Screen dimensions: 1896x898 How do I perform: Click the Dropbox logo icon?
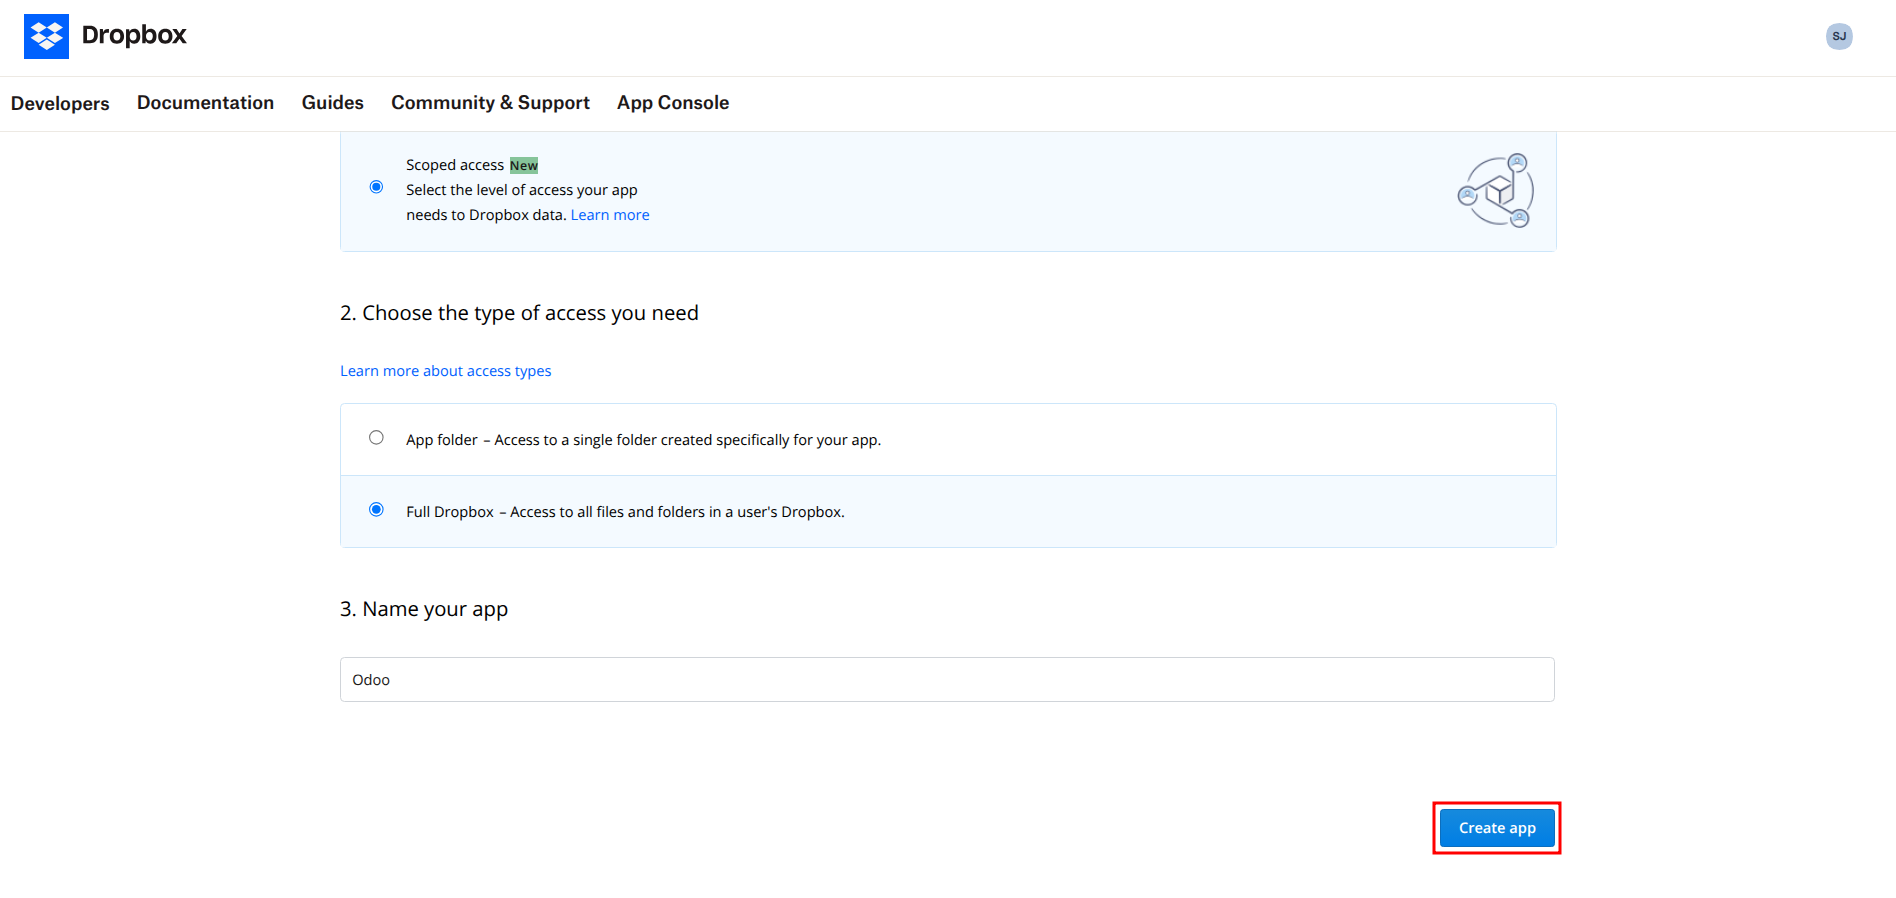[46, 36]
